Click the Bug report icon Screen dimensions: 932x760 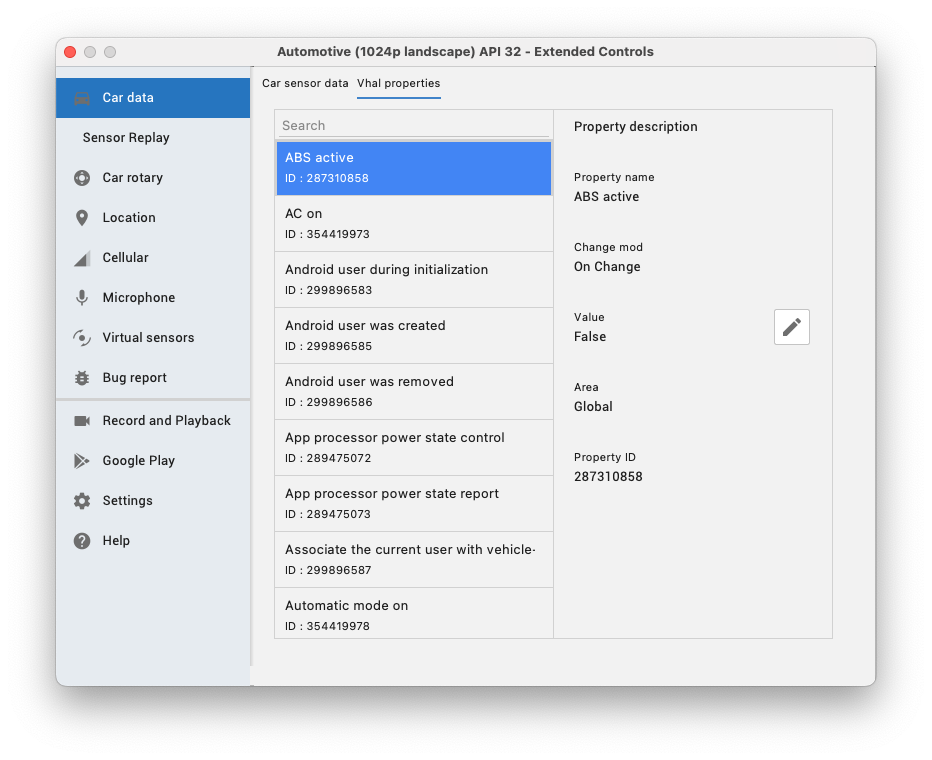pyautogui.click(x=82, y=378)
